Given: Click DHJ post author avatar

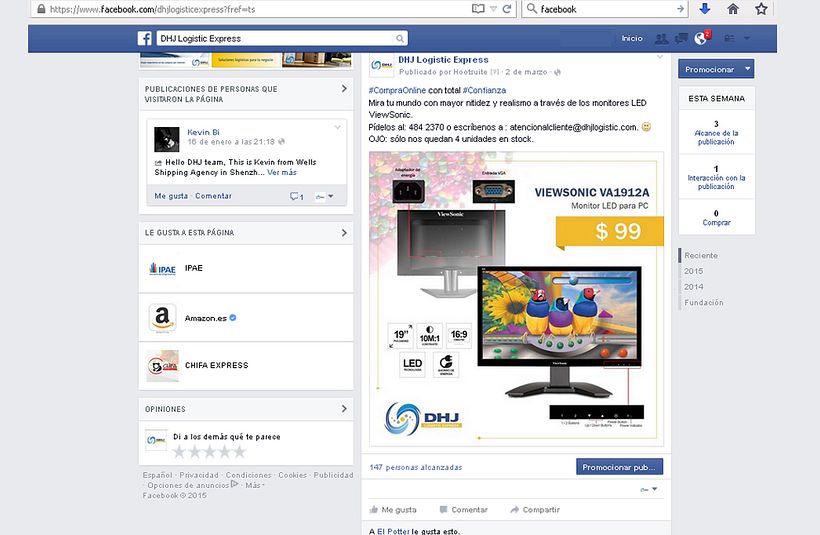Looking at the screenshot, I should tap(382, 65).
